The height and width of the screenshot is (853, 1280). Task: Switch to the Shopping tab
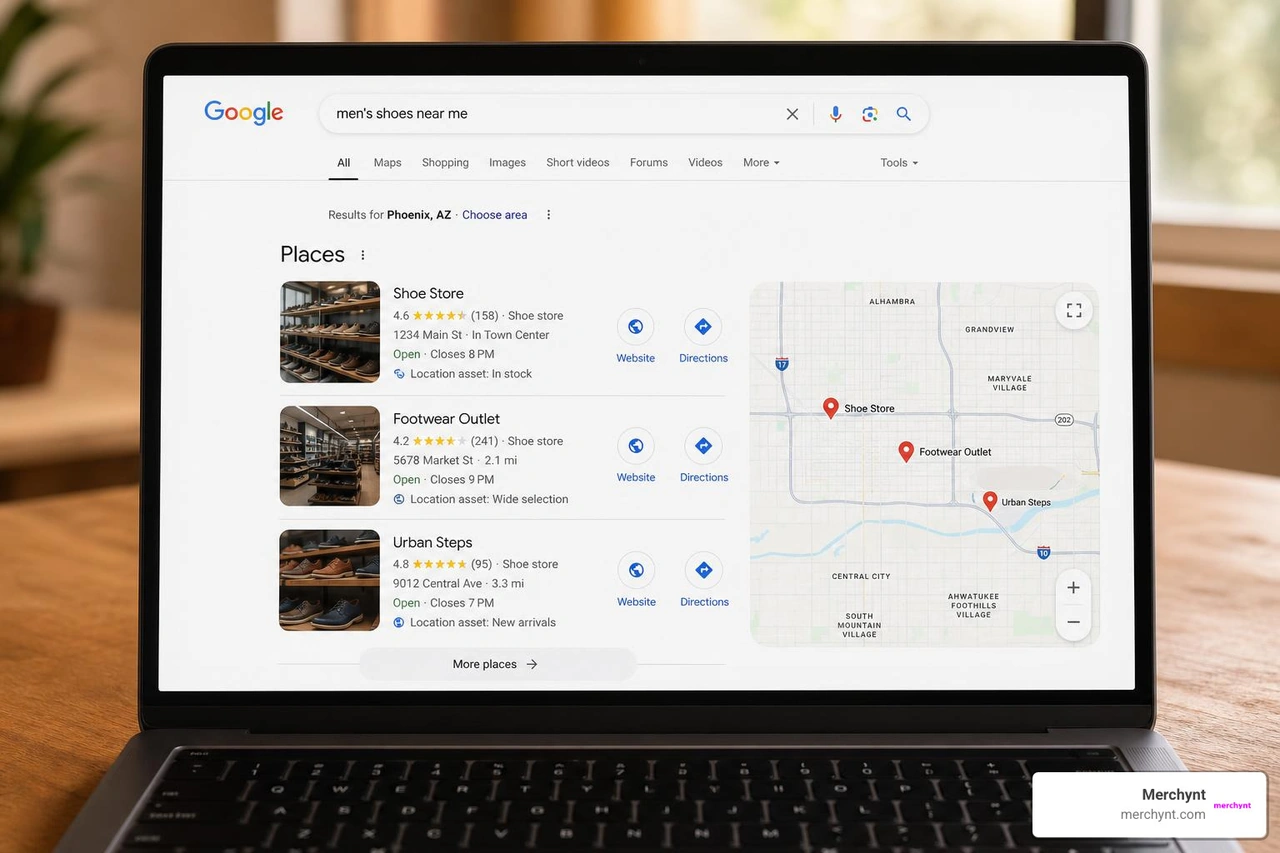(x=445, y=162)
